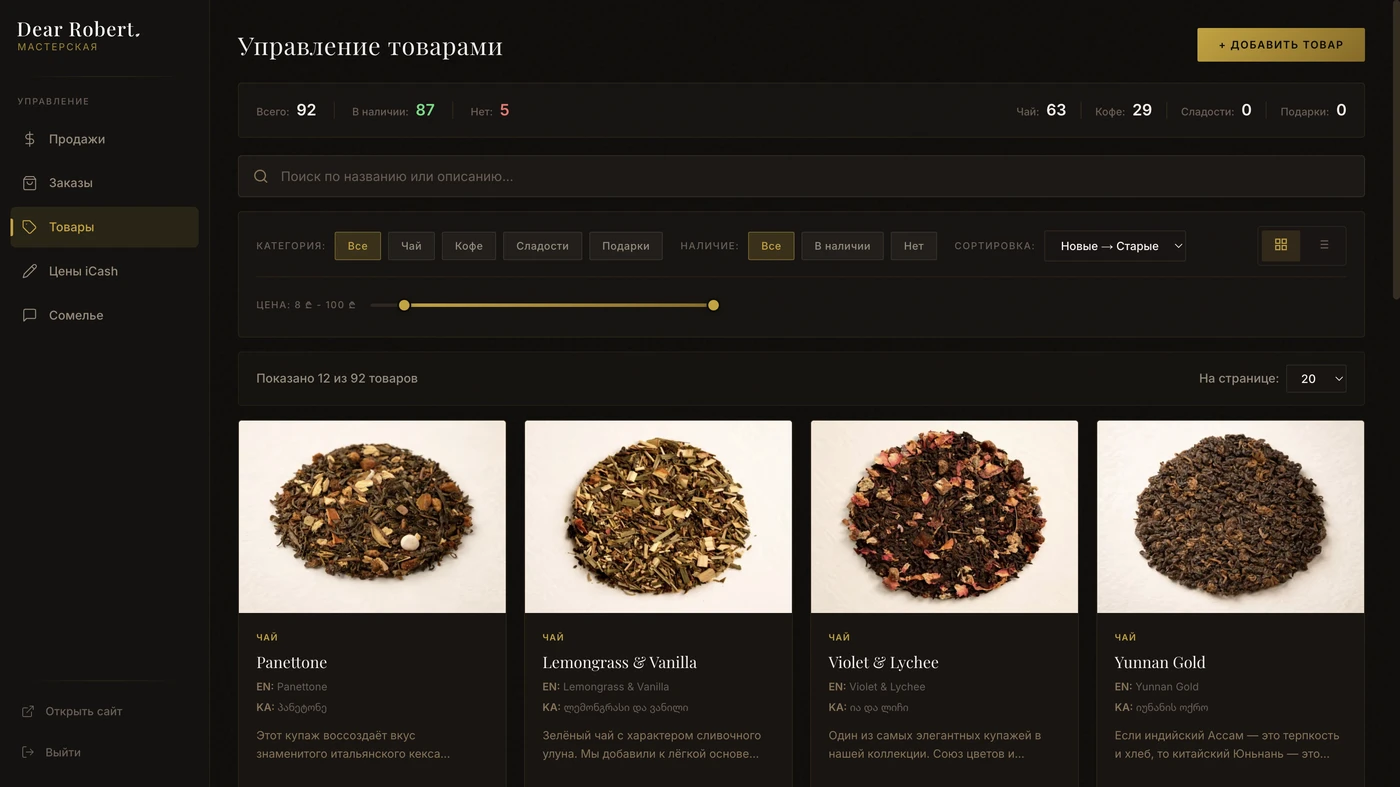1400x787 pixels.
Task: Show only В наличии products
Action: (x=842, y=246)
